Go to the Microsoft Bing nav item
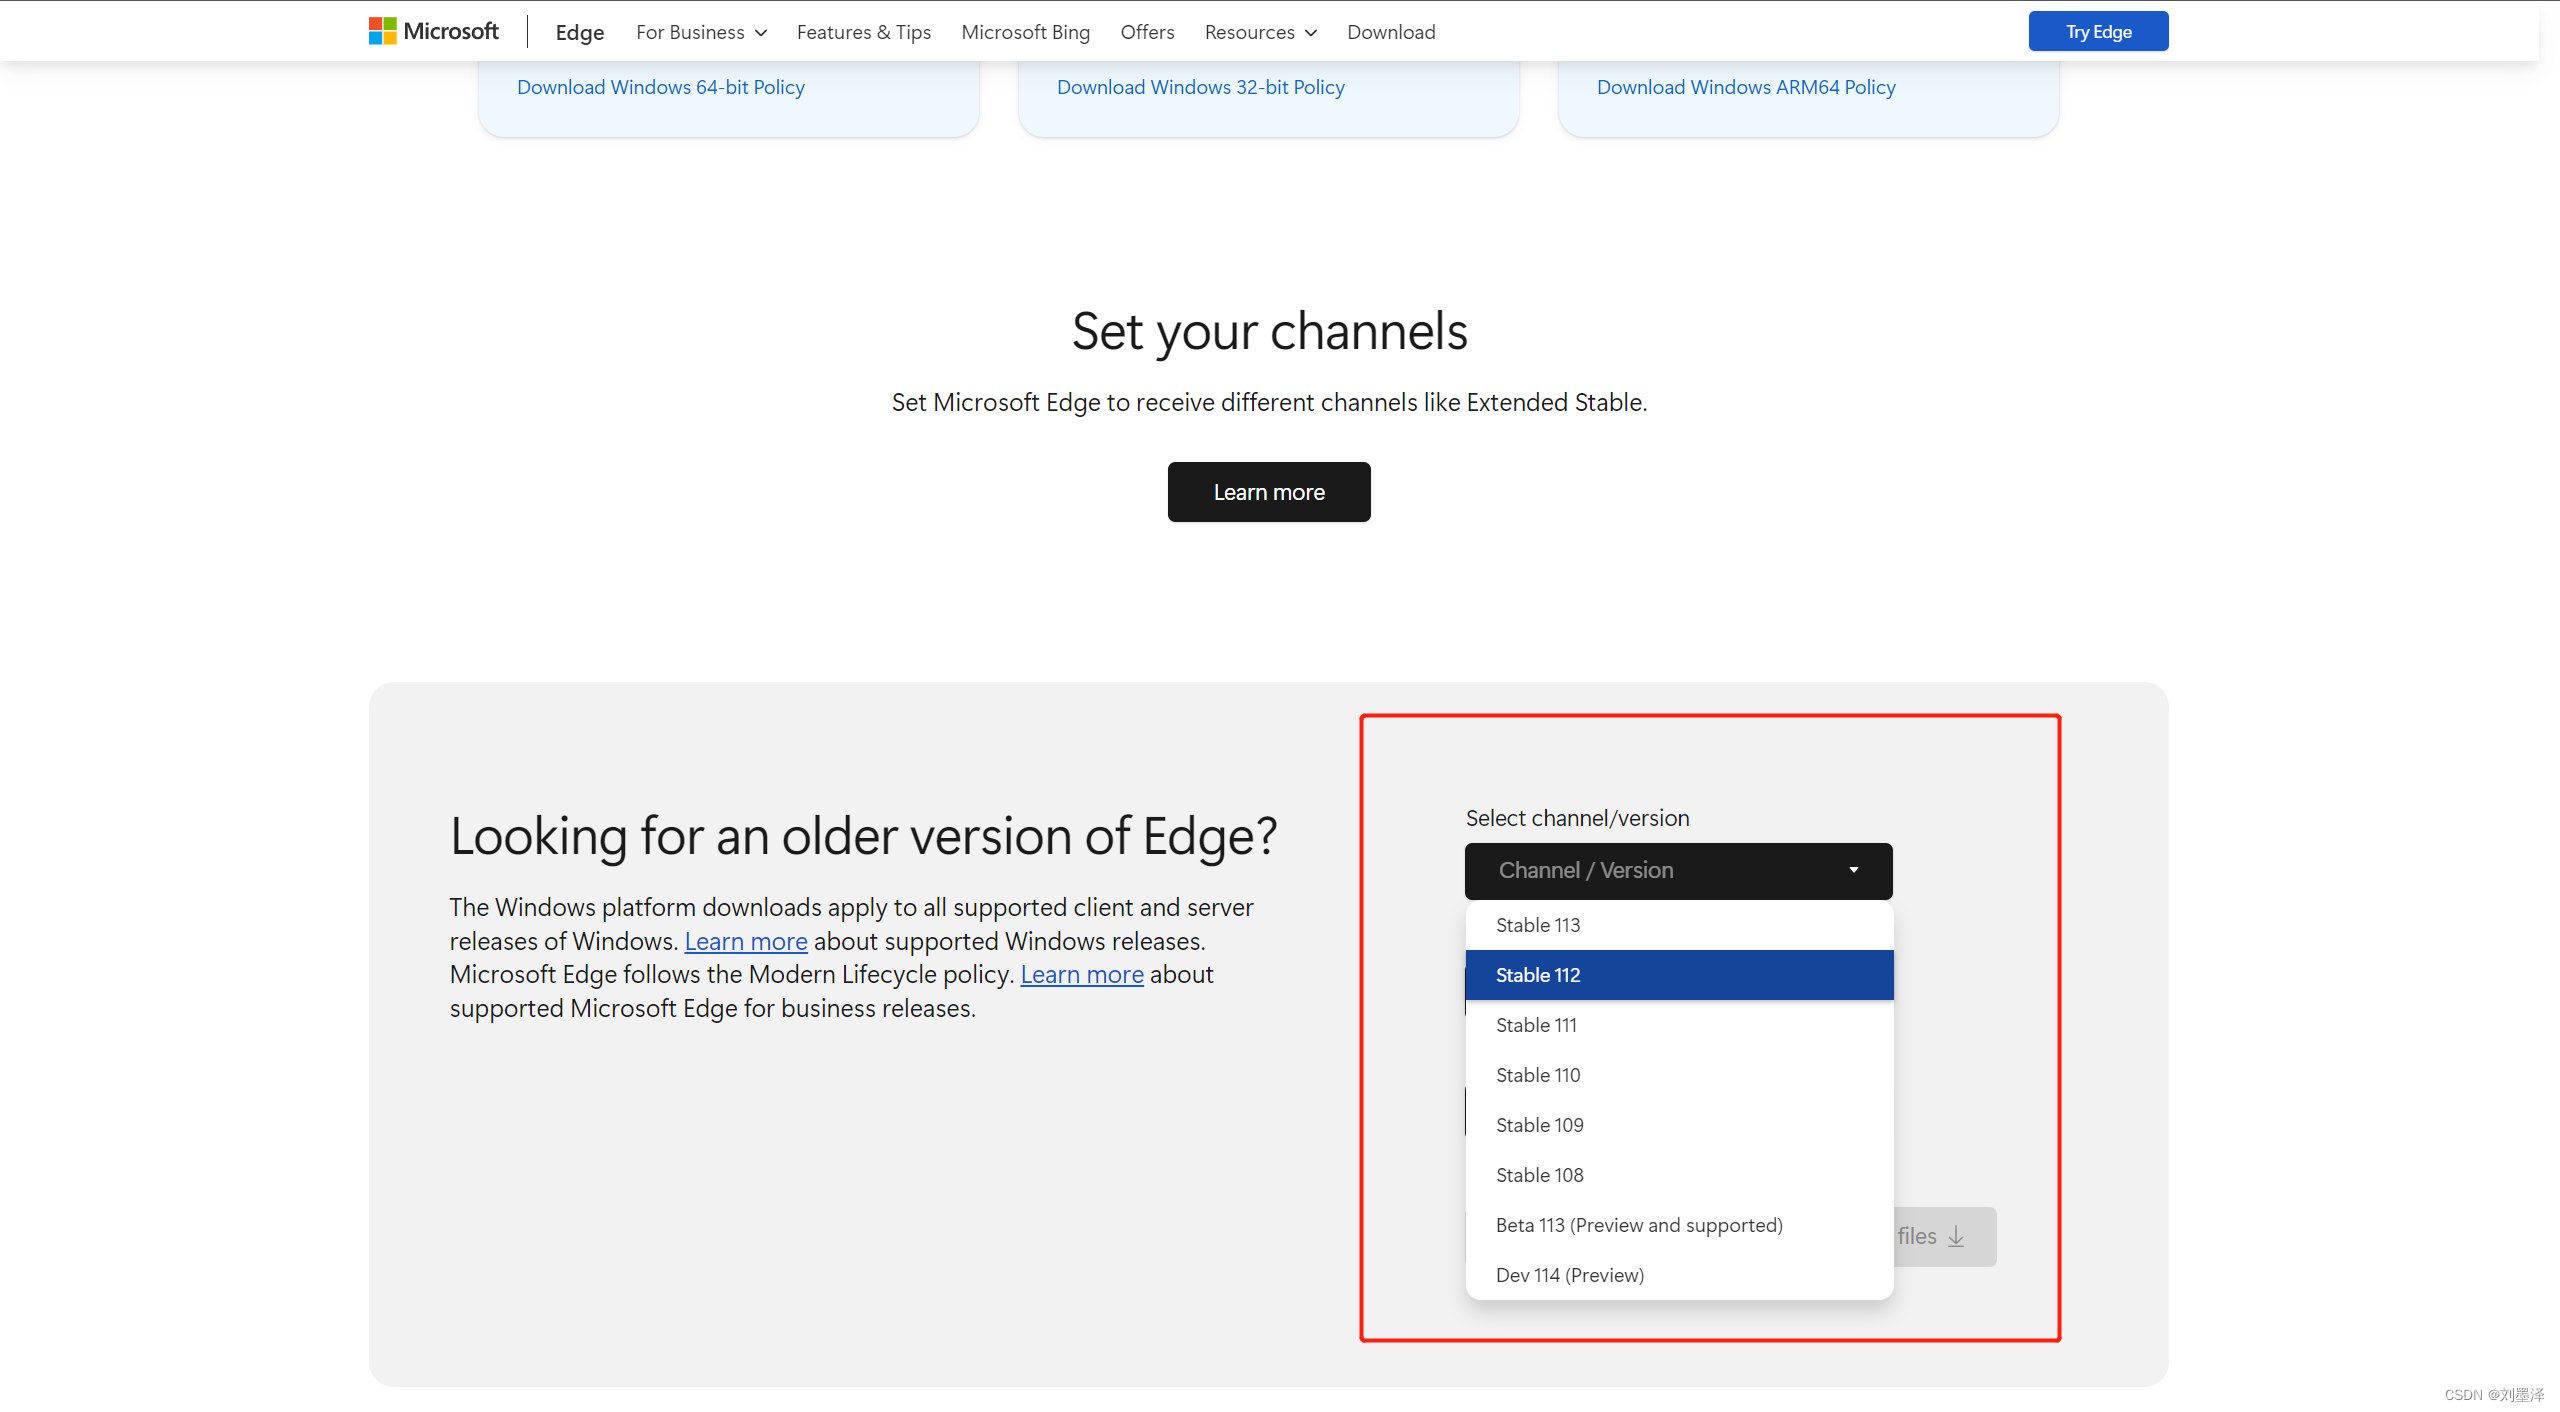This screenshot has height=1412, width=2560. tap(1025, 32)
